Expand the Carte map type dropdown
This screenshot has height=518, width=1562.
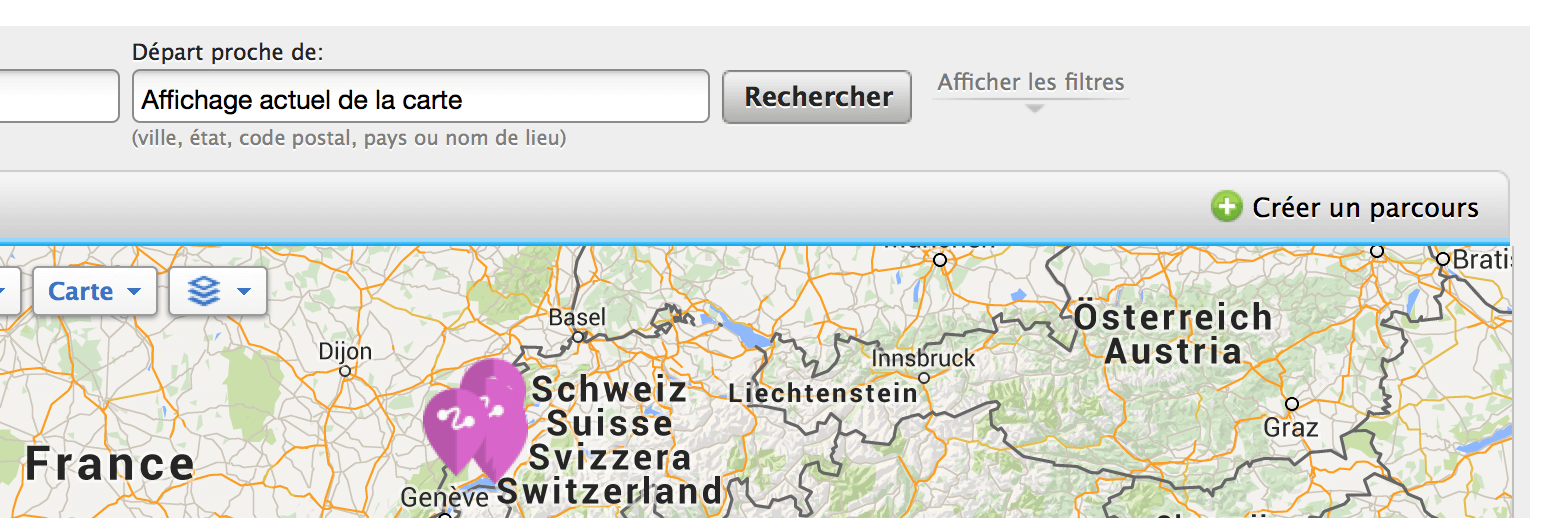(x=95, y=292)
